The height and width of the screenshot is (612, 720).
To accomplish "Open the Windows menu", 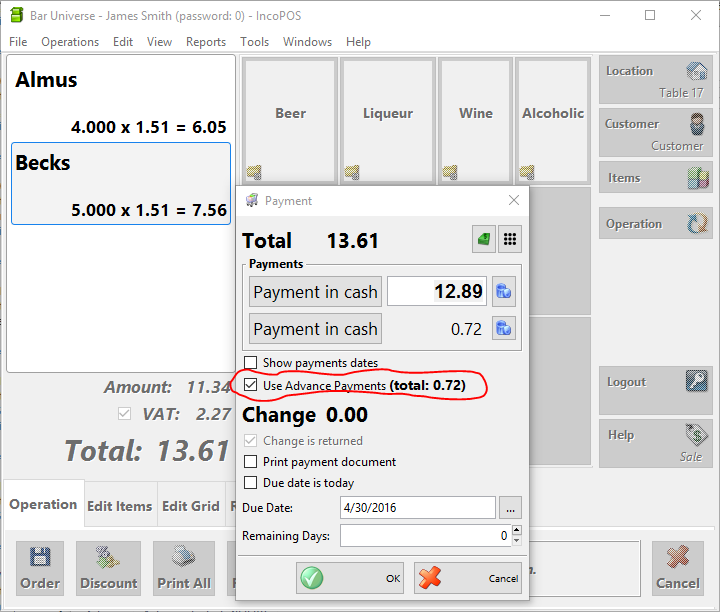I will [307, 42].
